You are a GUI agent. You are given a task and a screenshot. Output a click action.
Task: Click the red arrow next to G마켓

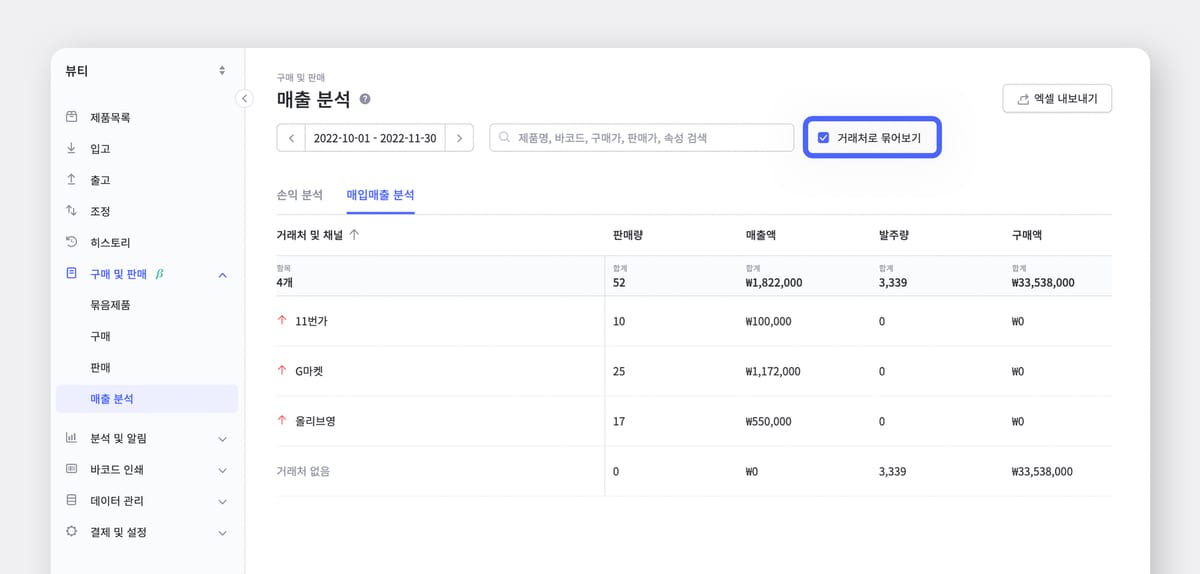click(x=281, y=371)
